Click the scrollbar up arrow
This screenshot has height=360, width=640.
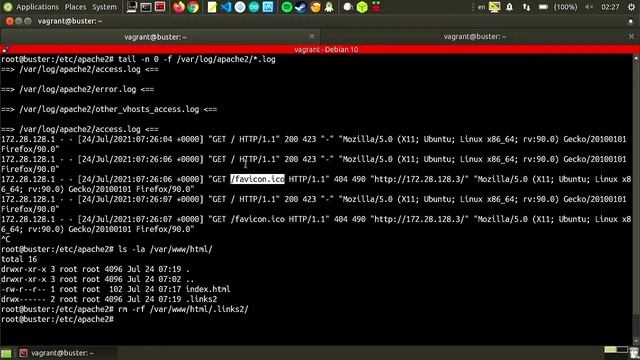click(636, 58)
